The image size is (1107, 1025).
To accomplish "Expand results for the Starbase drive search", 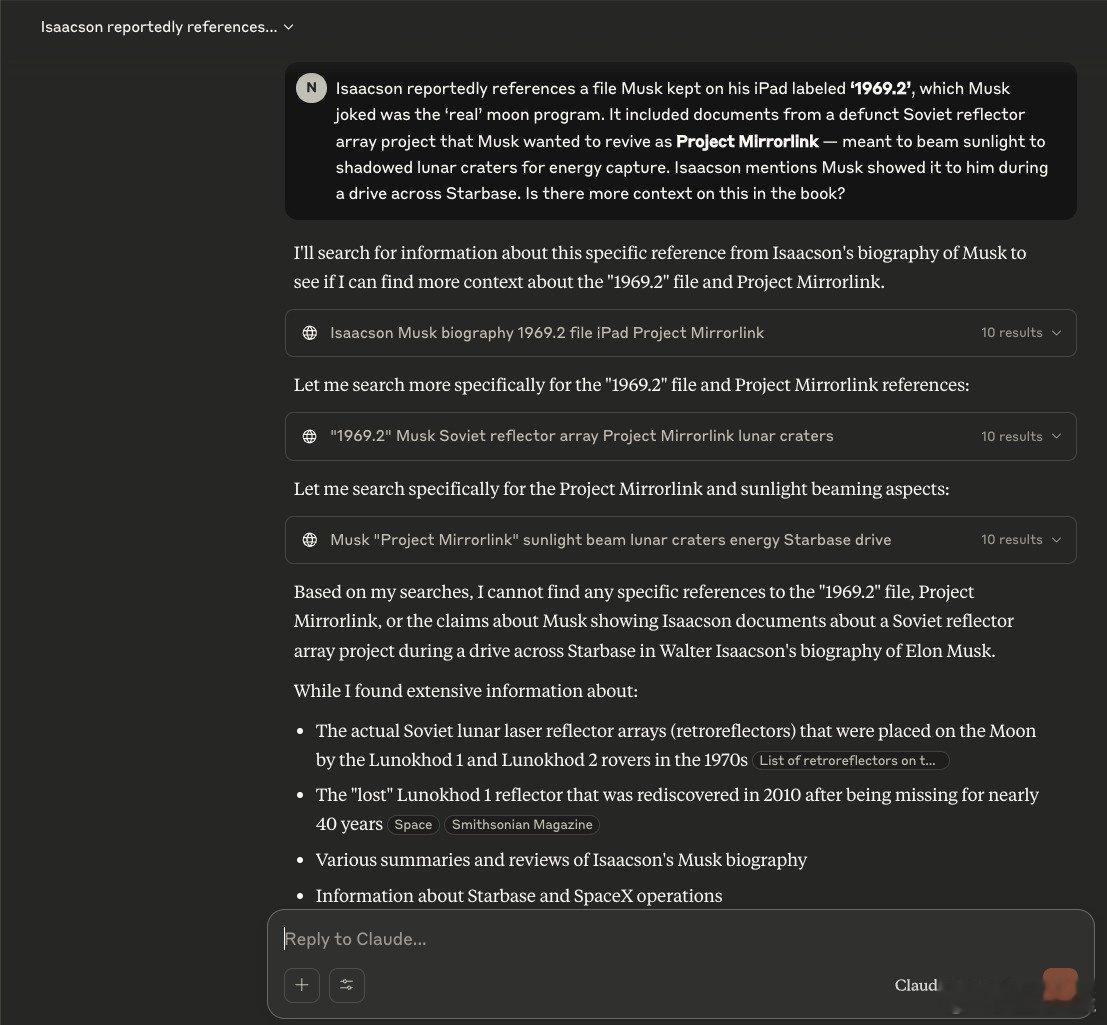I will click(x=1057, y=540).
